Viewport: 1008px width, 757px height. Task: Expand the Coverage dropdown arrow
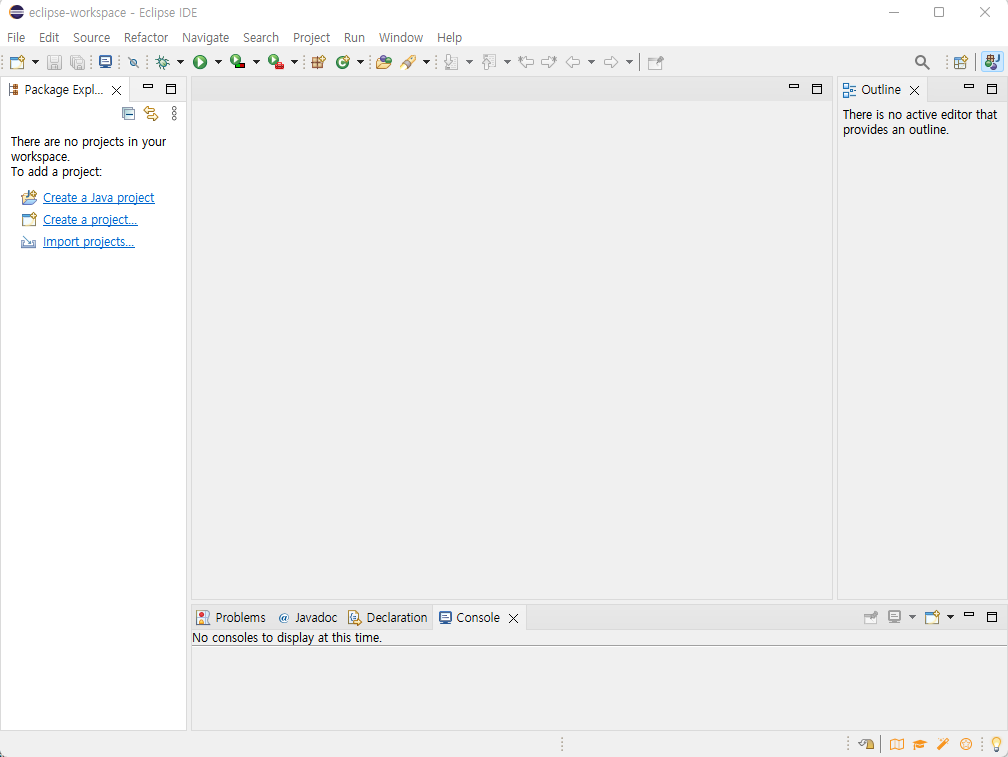tap(256, 62)
